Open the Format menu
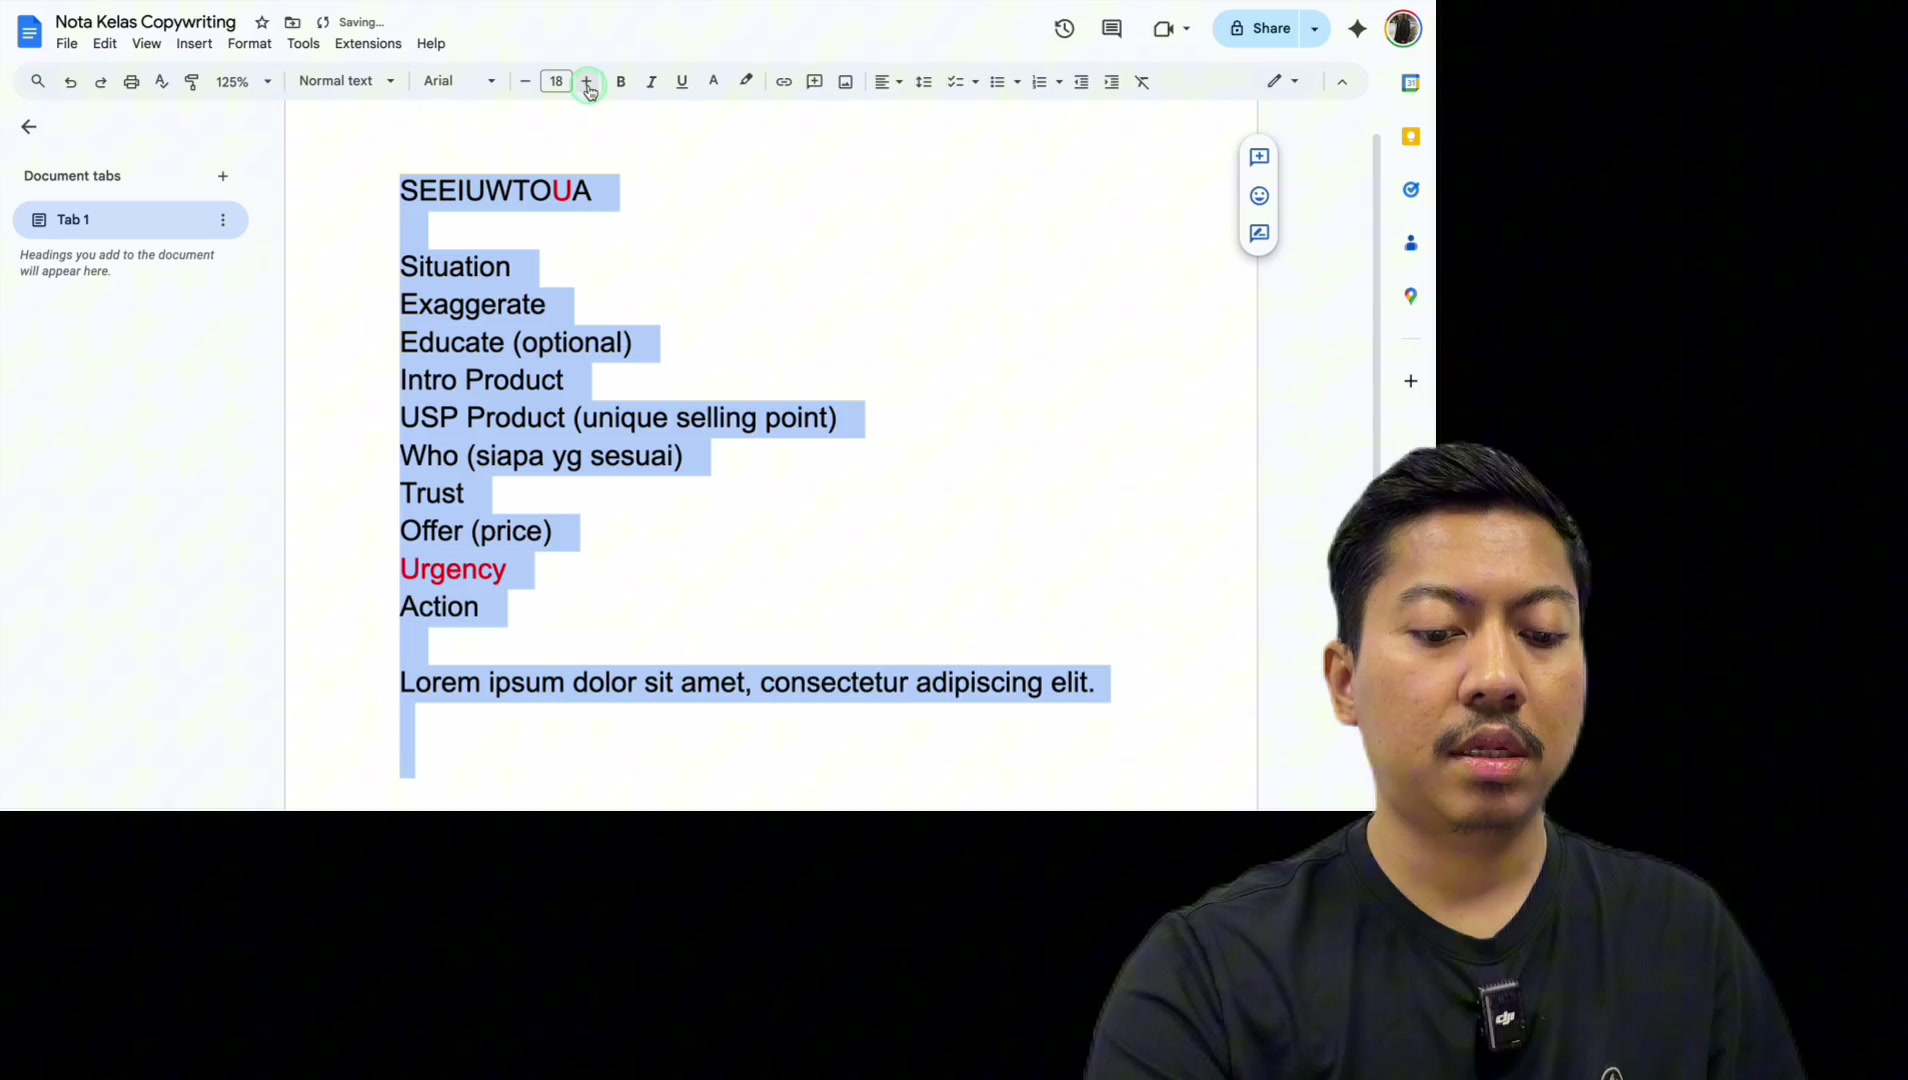The image size is (1908, 1080). (x=249, y=44)
